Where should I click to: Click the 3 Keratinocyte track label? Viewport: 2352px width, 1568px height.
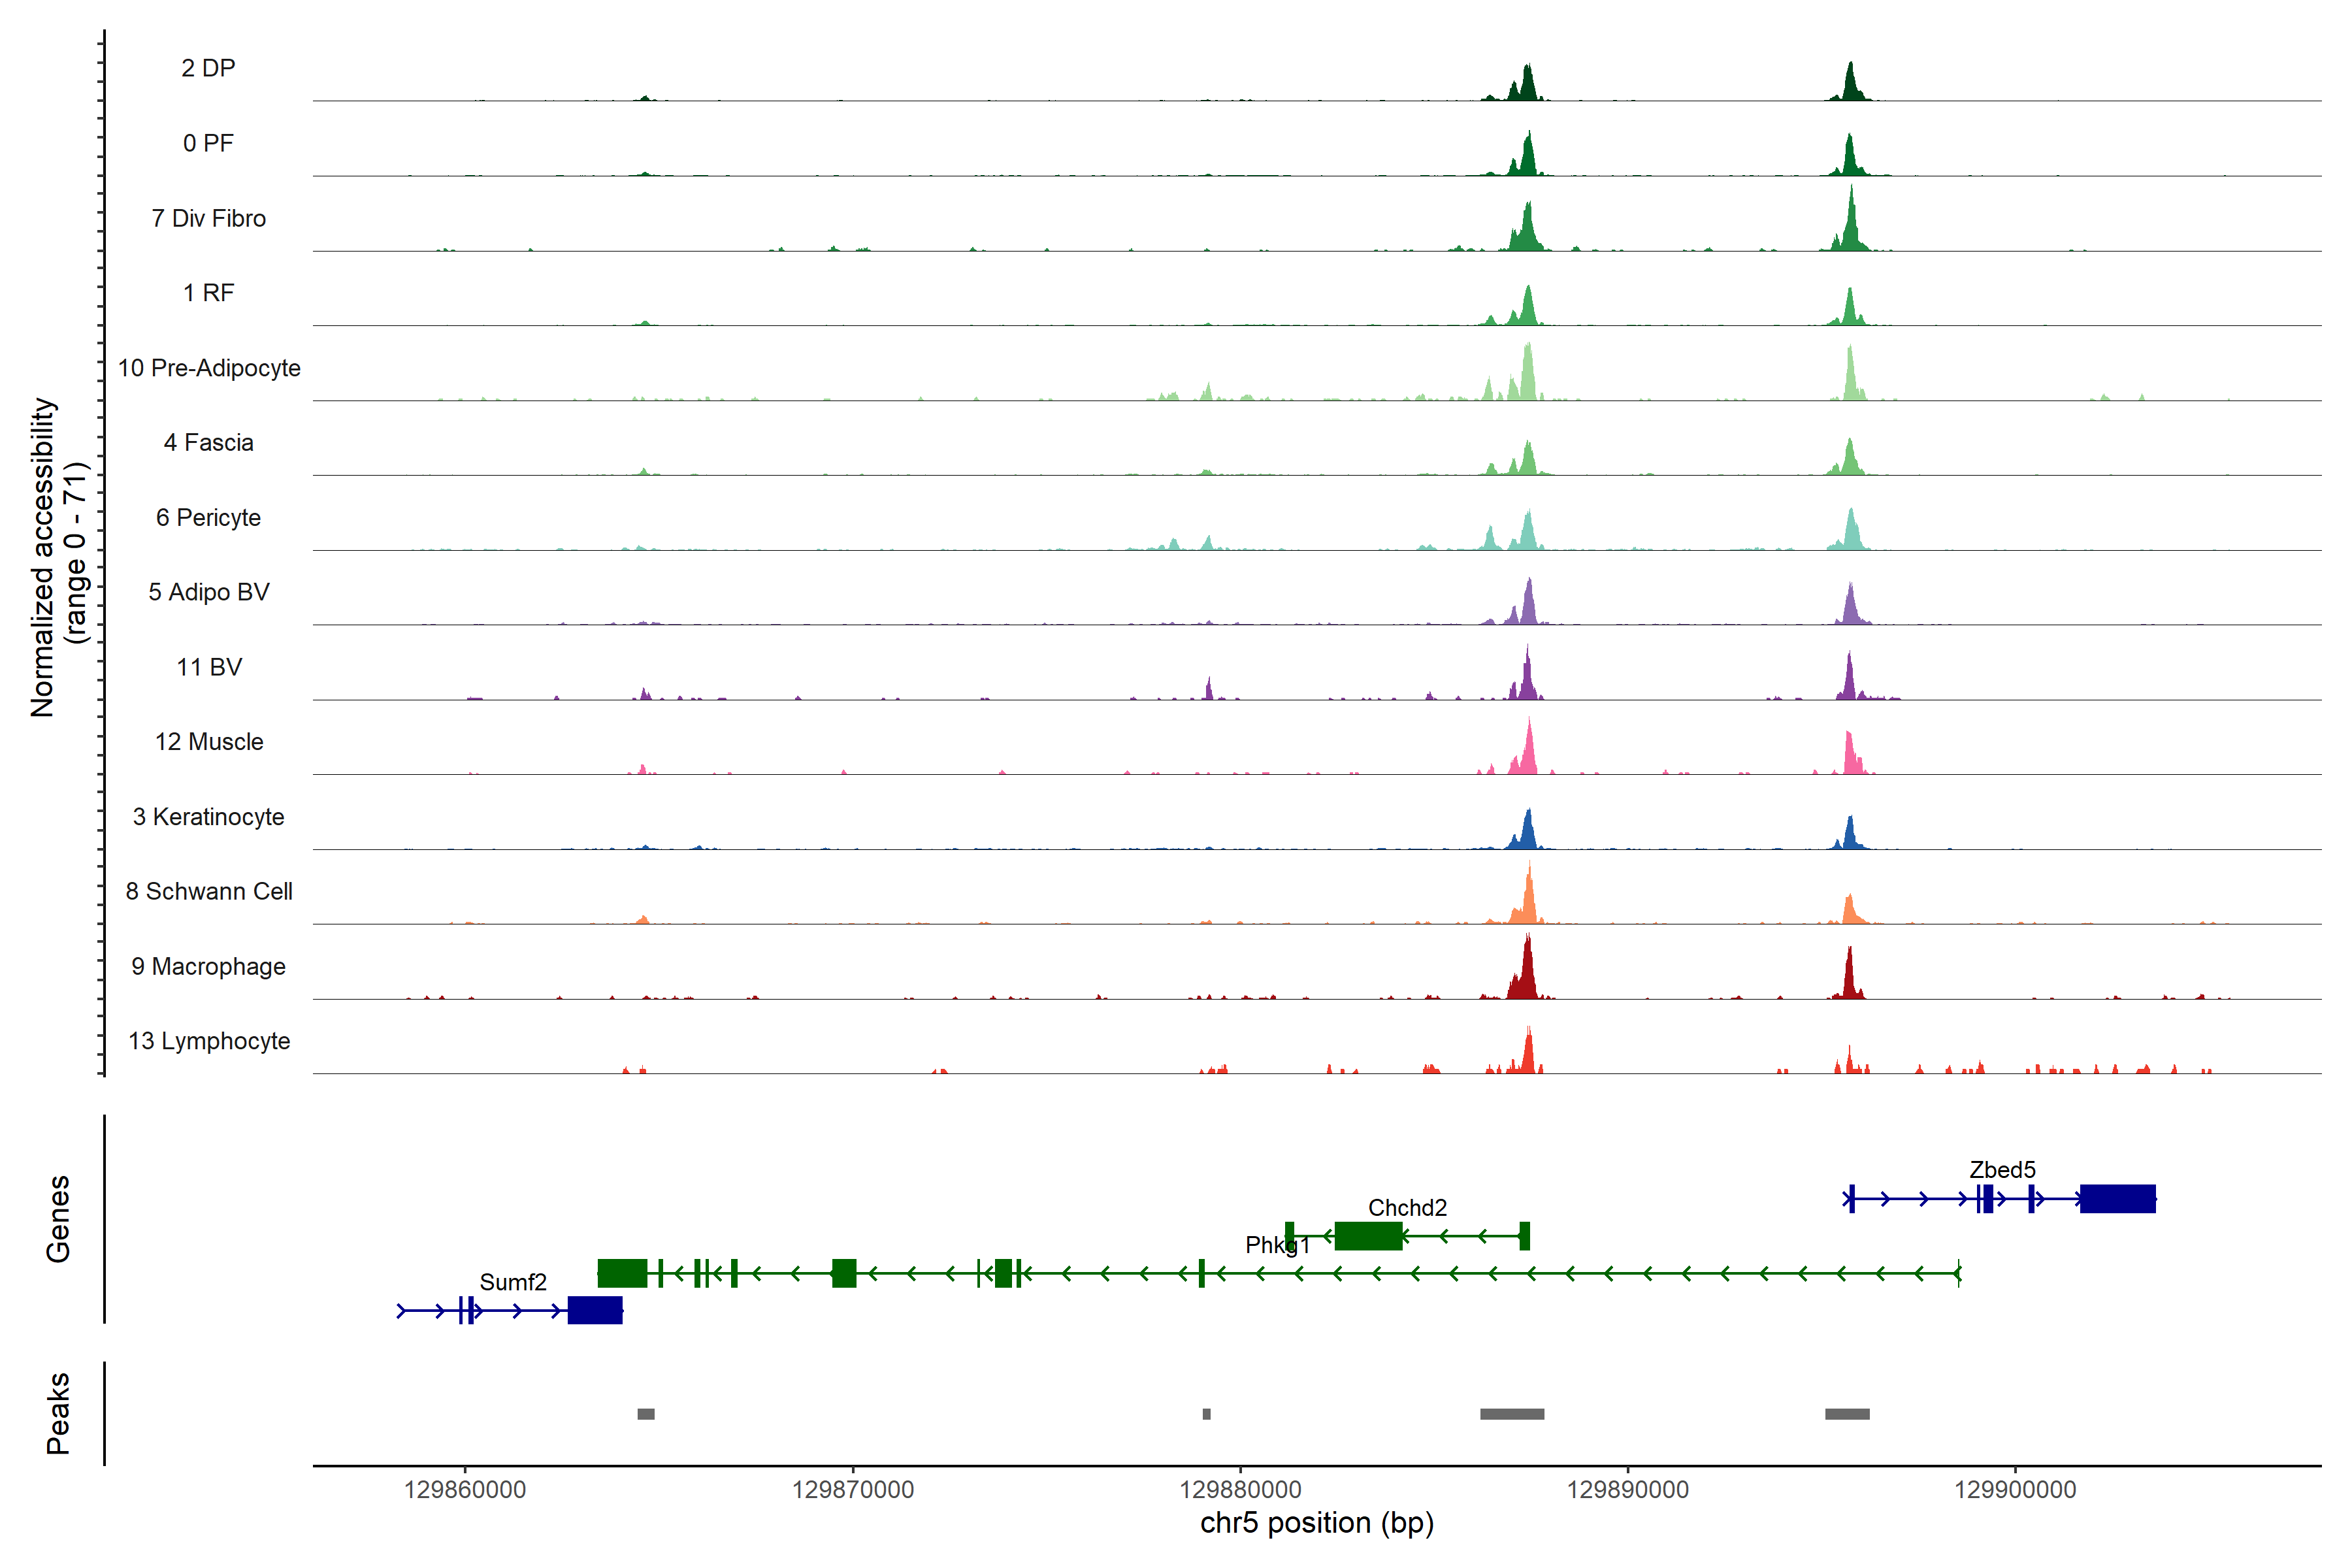point(208,817)
